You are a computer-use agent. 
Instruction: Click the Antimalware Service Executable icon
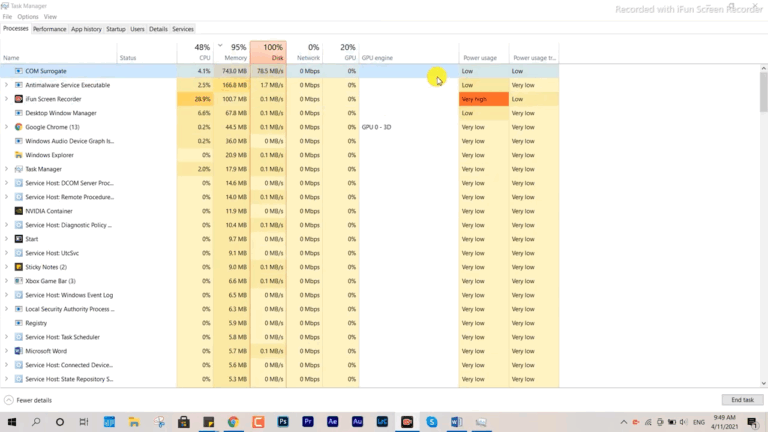[19, 85]
